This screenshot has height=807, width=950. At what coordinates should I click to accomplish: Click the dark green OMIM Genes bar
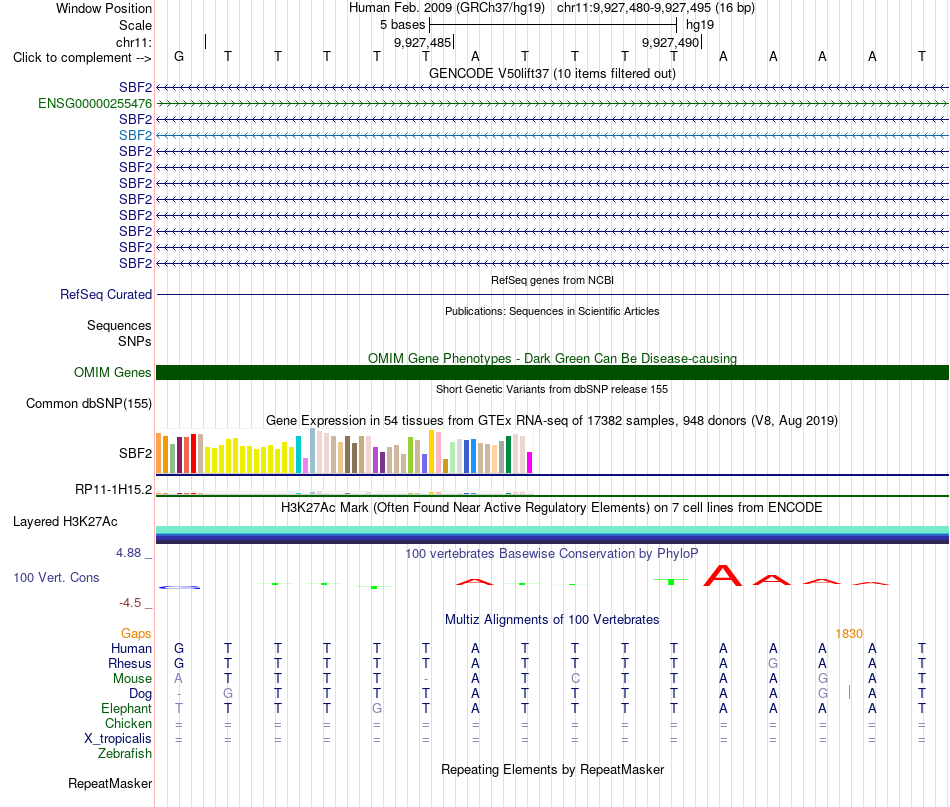tap(552, 373)
